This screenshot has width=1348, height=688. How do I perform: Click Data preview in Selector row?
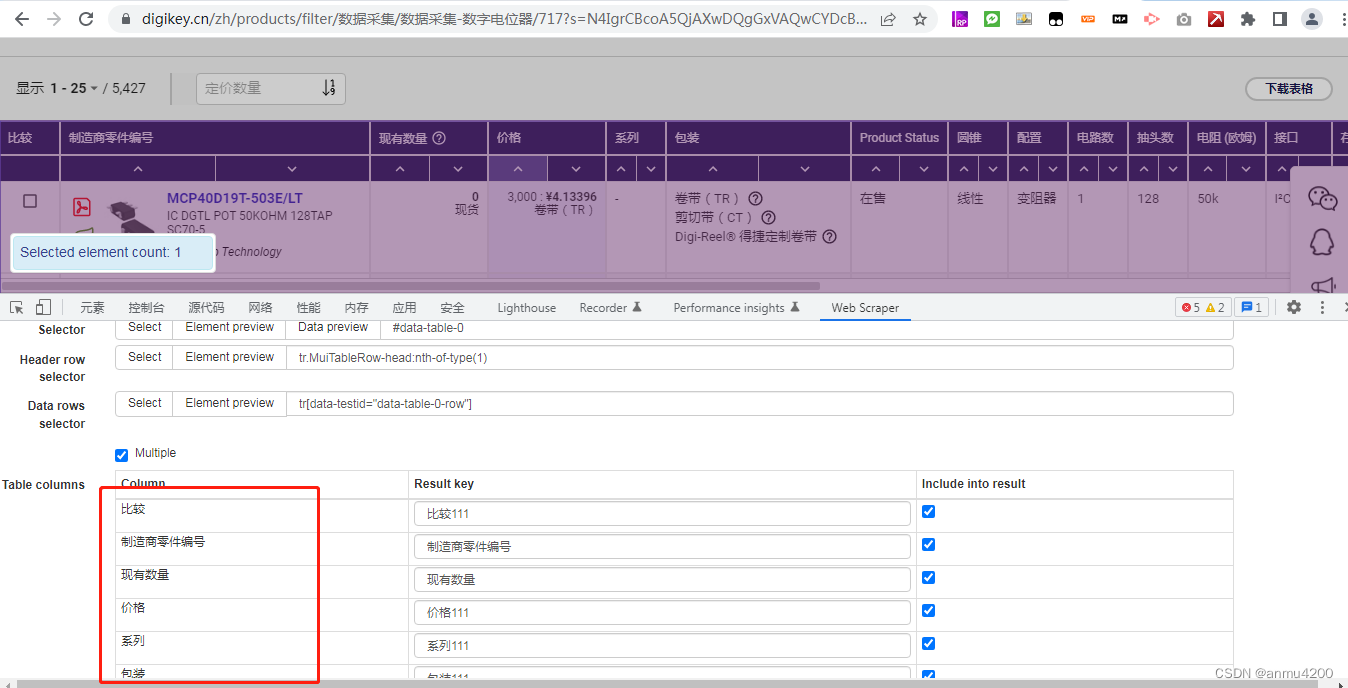tap(333, 328)
